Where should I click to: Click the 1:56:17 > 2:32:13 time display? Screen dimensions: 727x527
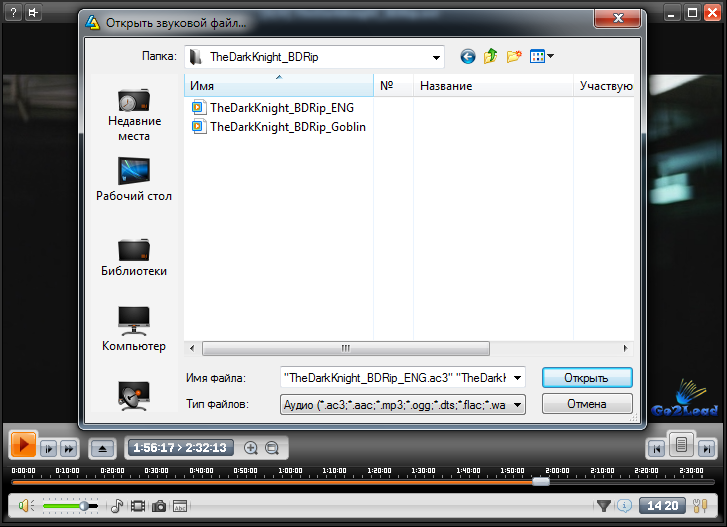tap(180, 448)
